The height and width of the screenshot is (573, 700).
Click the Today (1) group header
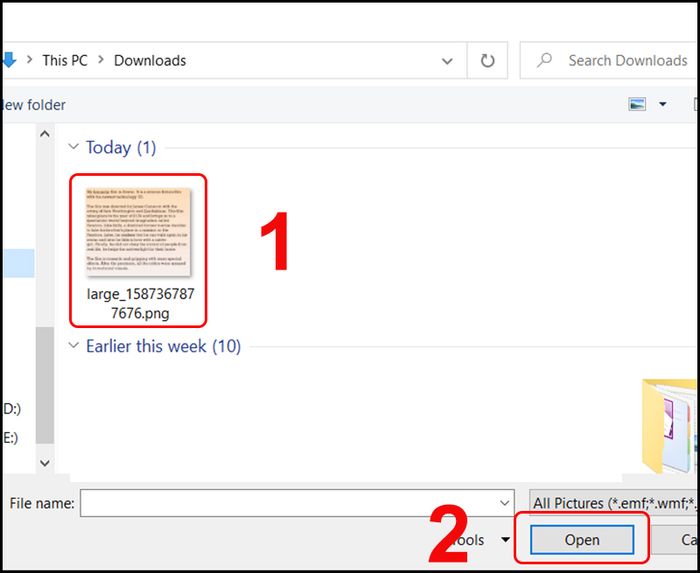(x=121, y=148)
